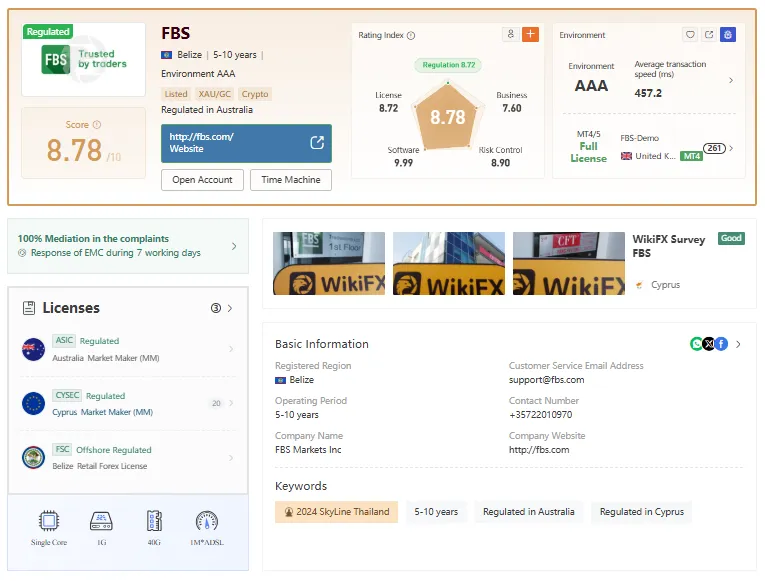Click the FBS Markets Inc company name

(308, 450)
